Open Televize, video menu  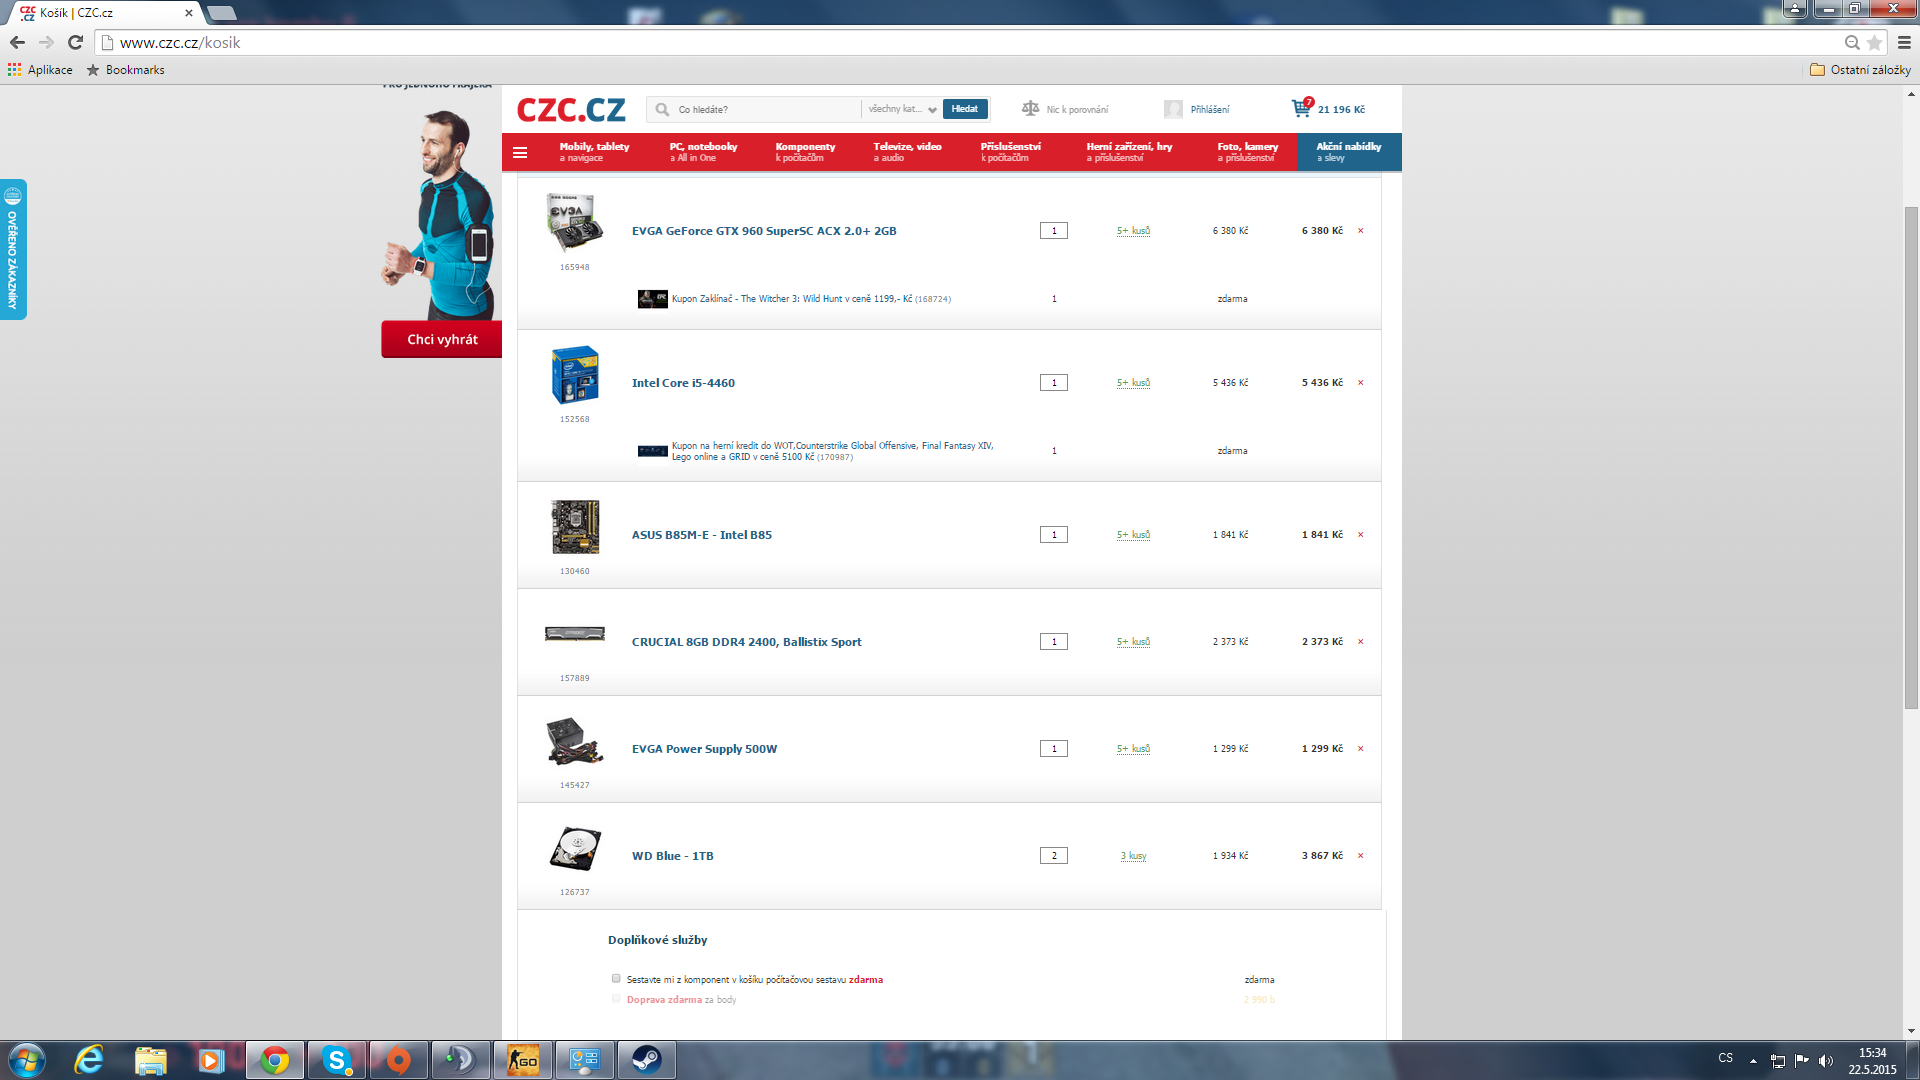click(907, 152)
